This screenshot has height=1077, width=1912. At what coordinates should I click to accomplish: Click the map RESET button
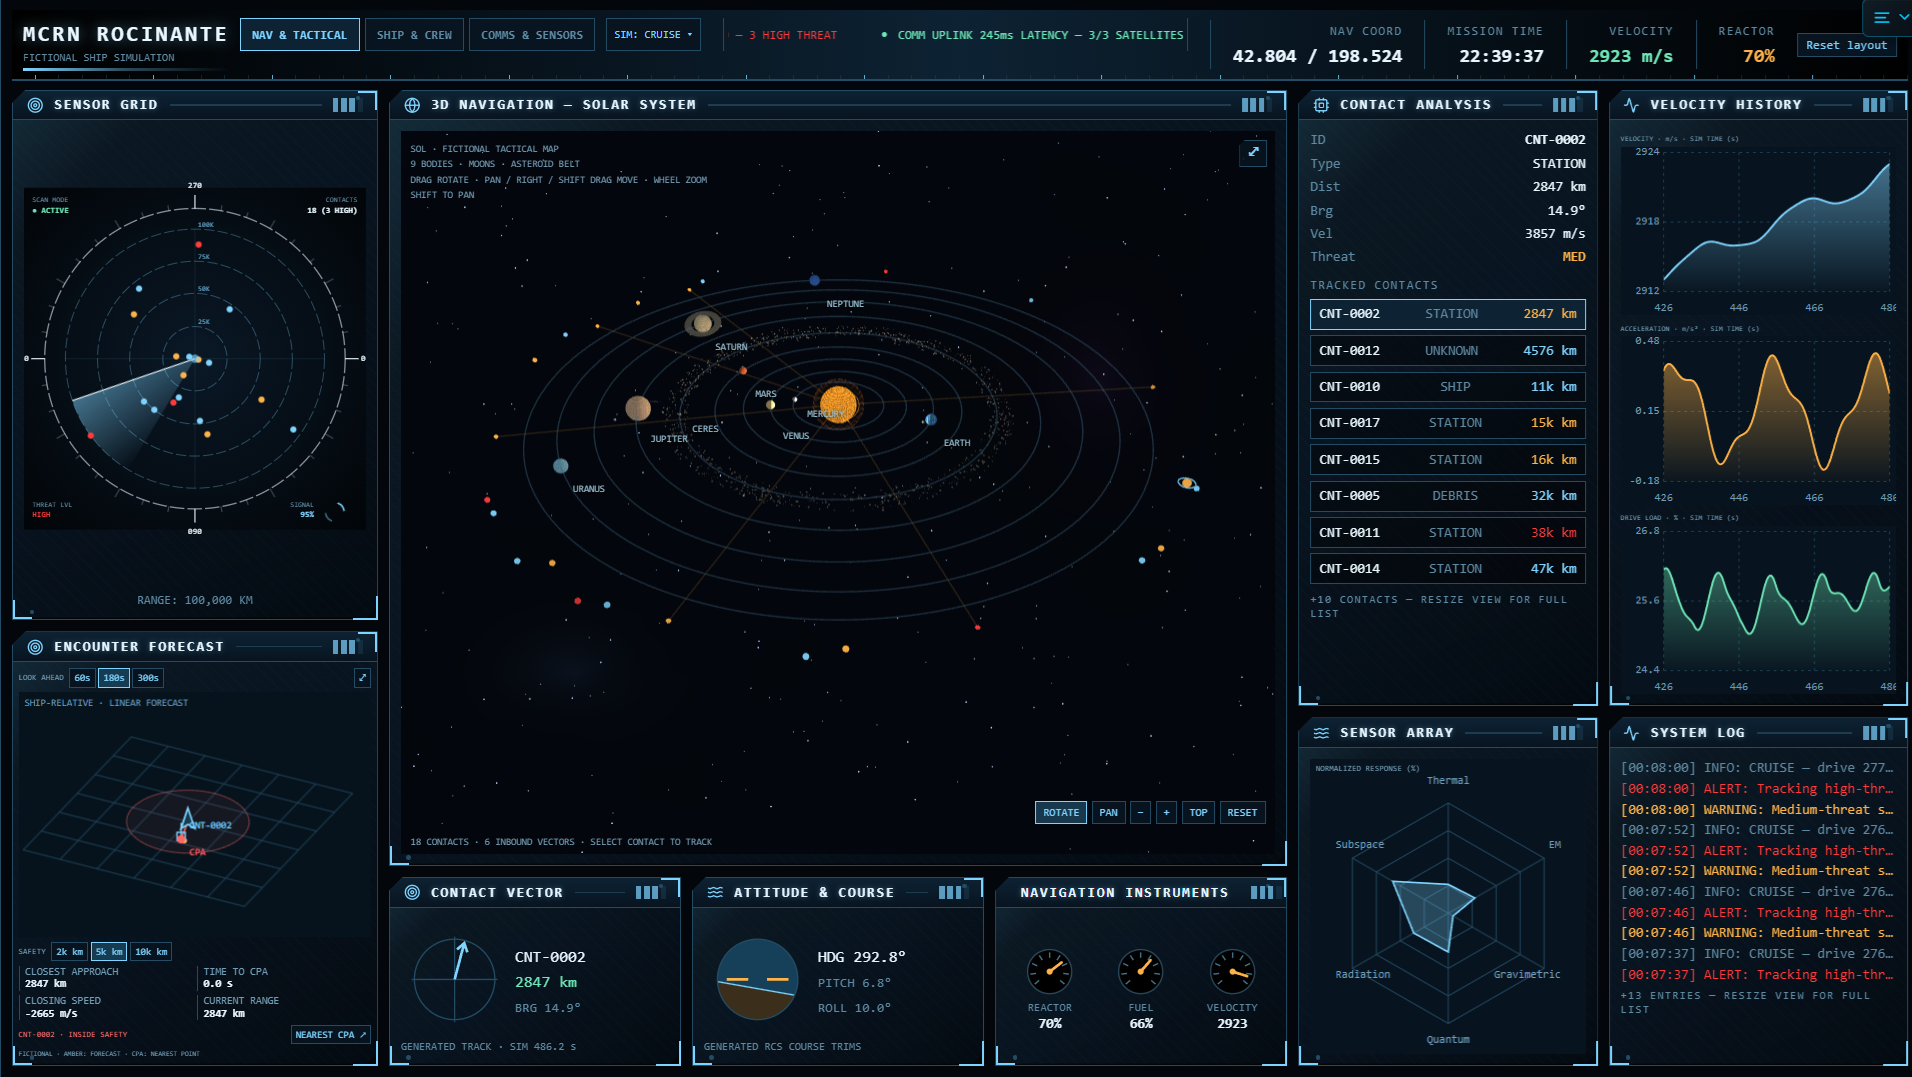[1242, 813]
